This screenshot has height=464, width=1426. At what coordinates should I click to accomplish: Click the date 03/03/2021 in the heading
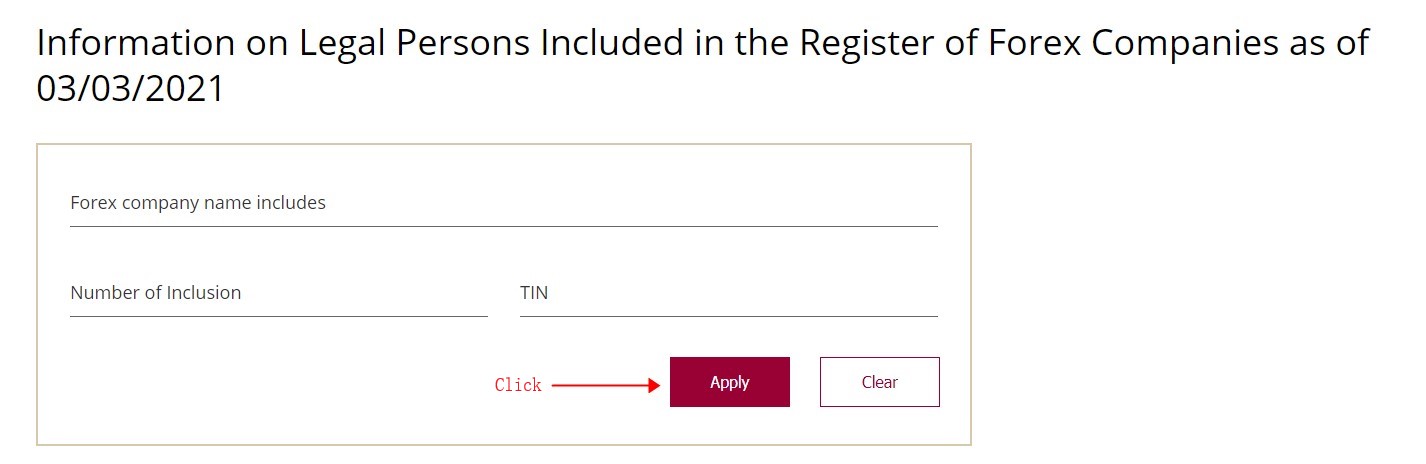[x=130, y=88]
